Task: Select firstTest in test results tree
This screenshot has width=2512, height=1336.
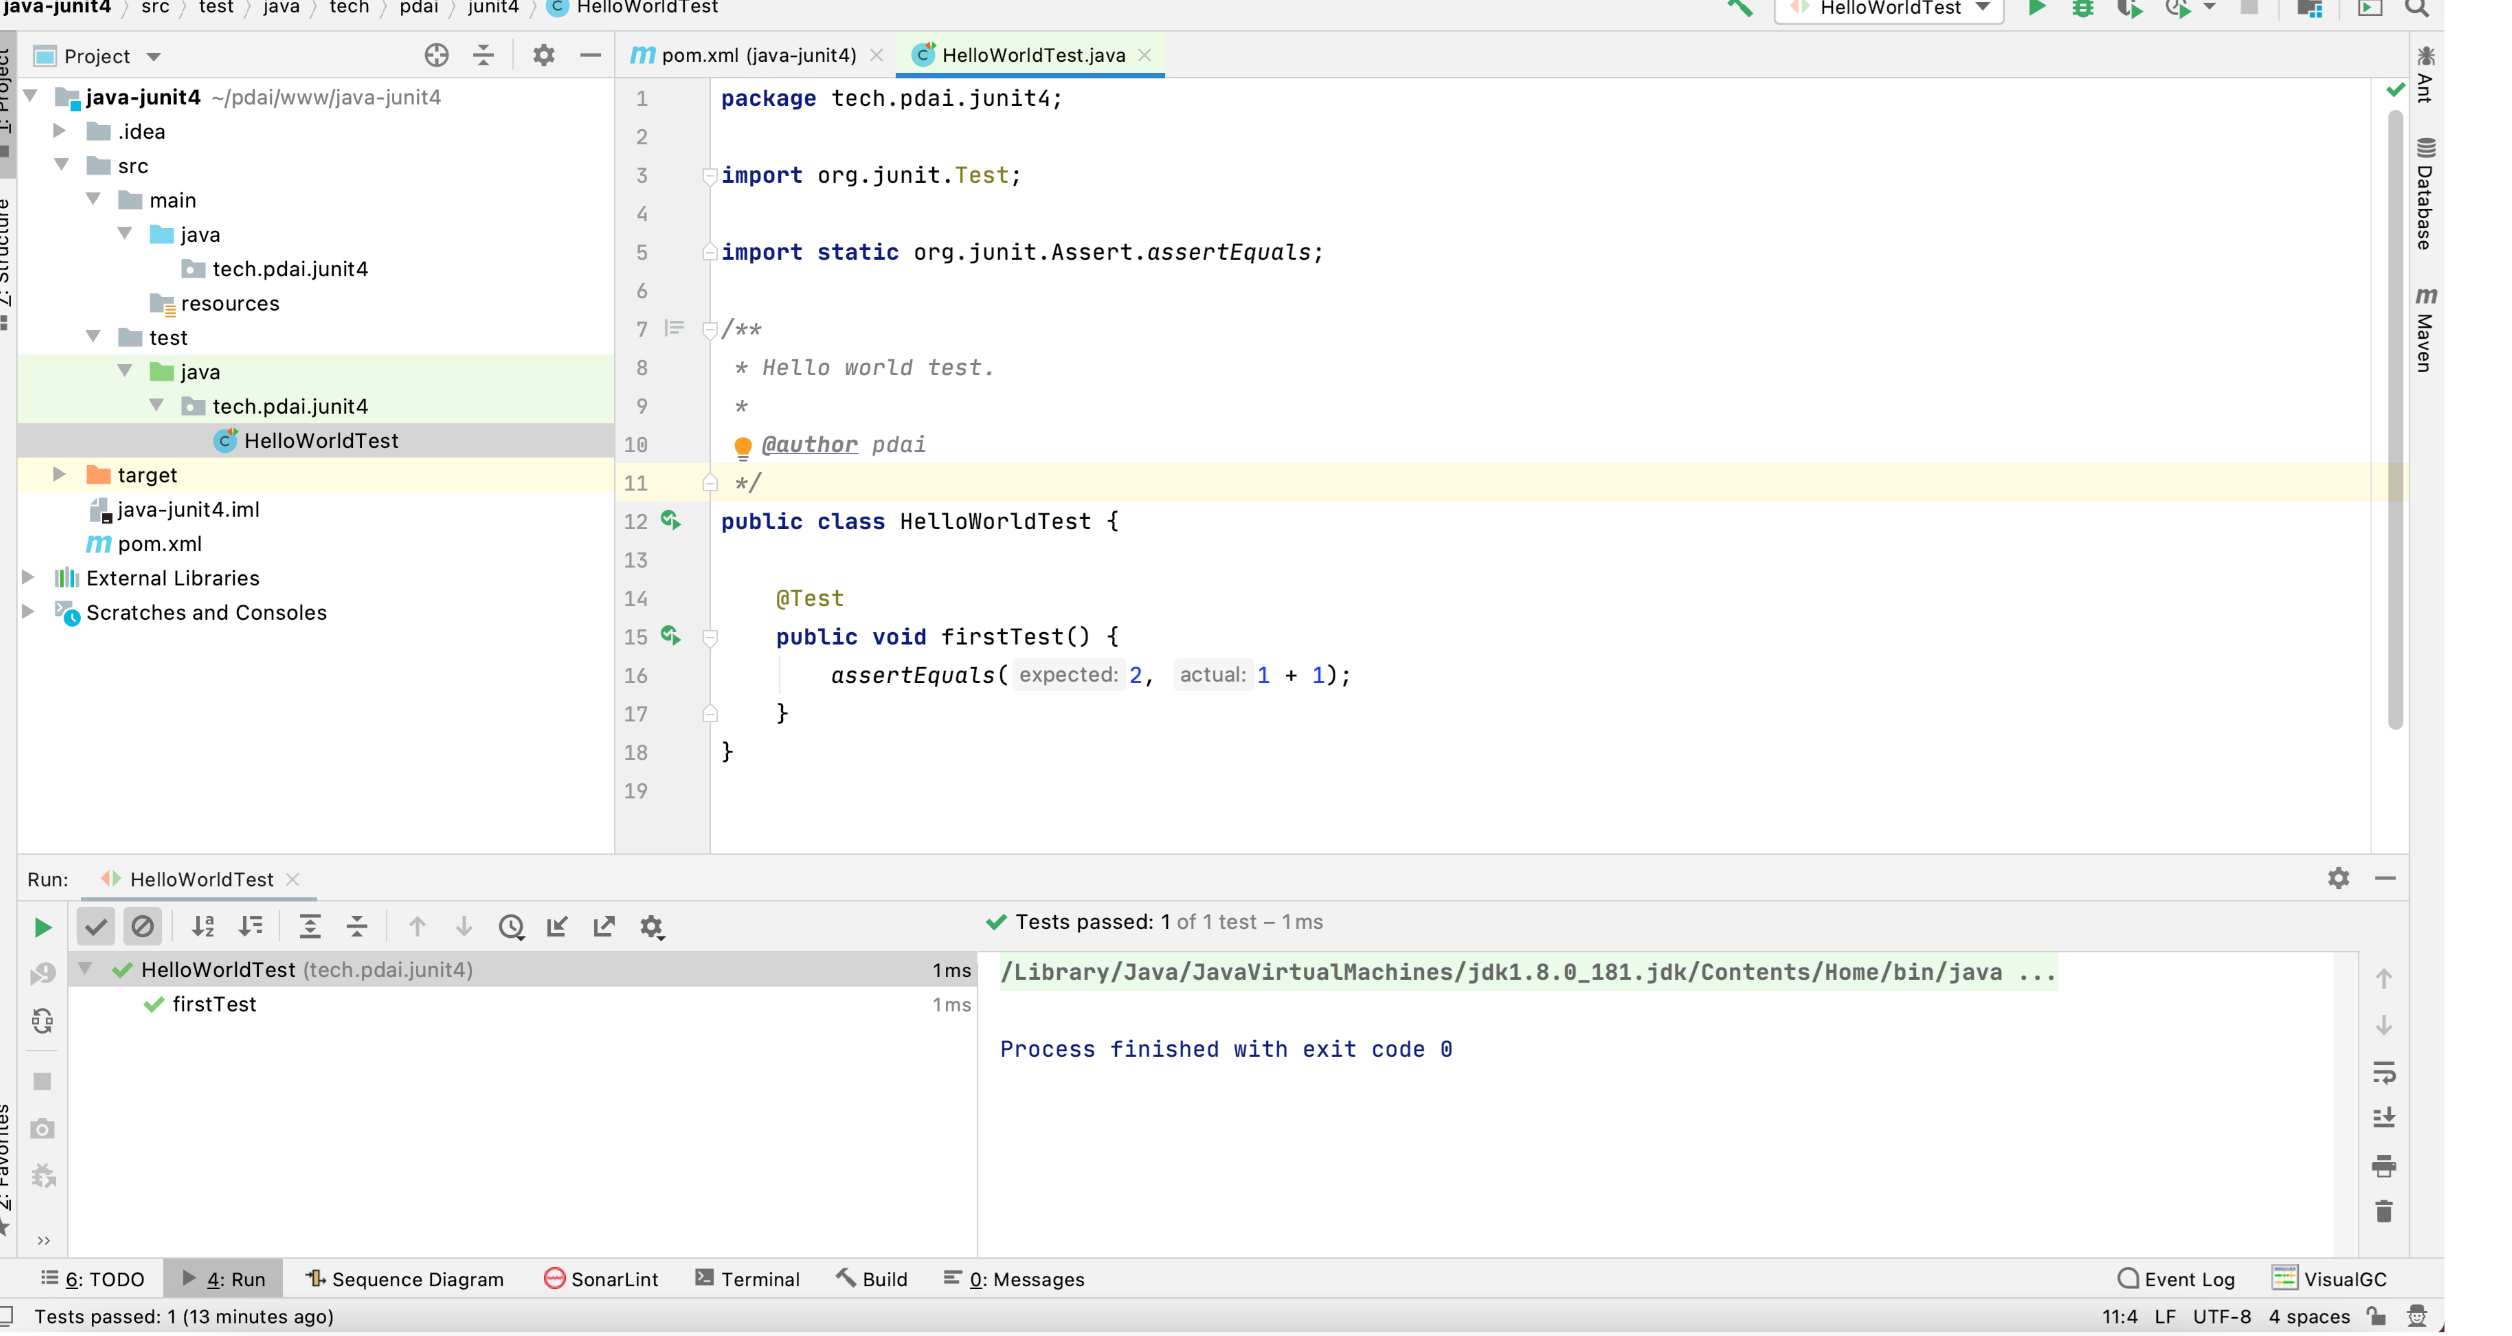Action: pyautogui.click(x=214, y=1003)
